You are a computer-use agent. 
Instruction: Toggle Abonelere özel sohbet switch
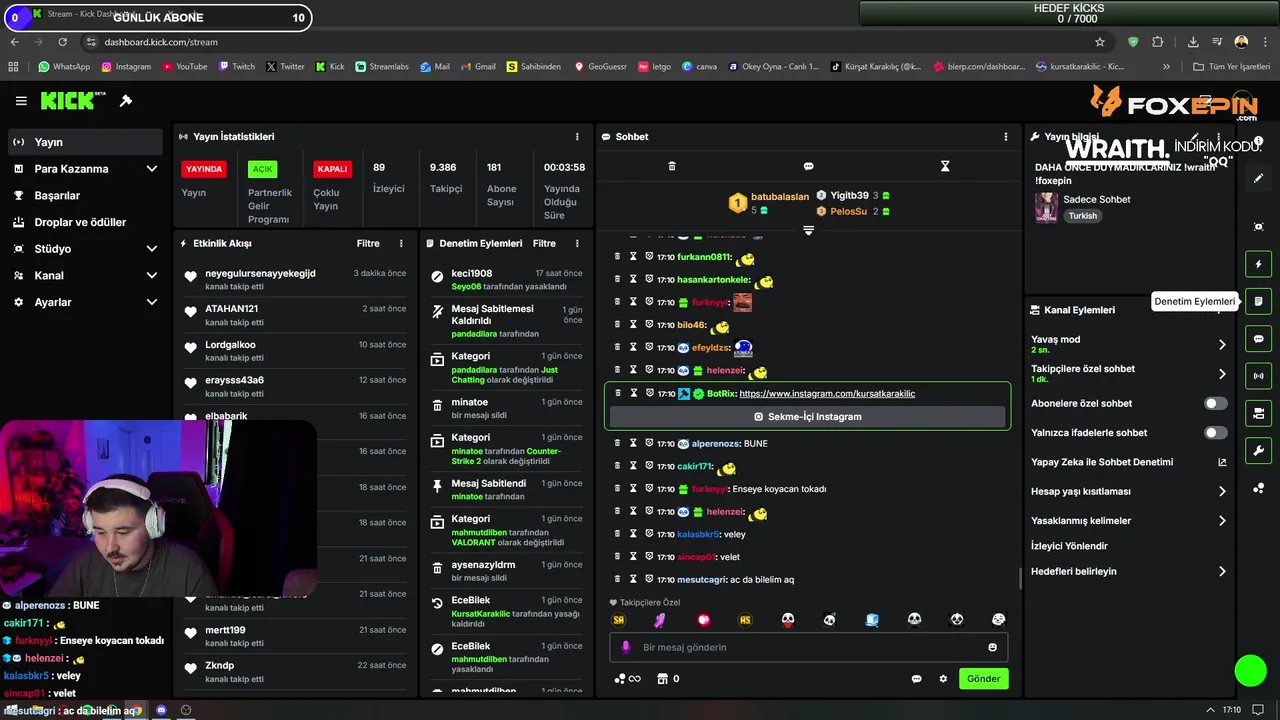[x=1215, y=404]
